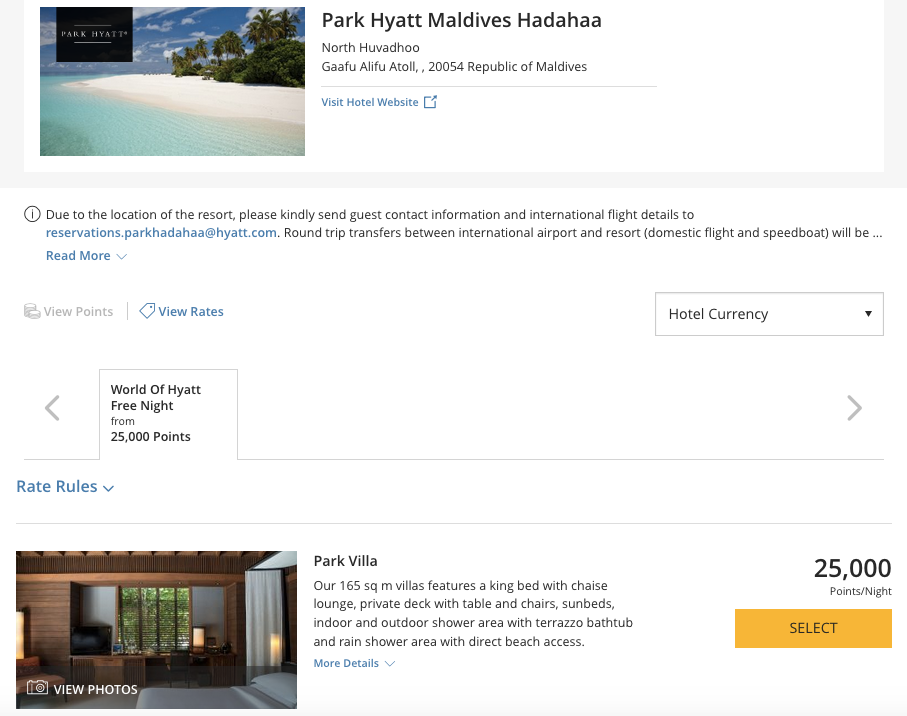The width and height of the screenshot is (907, 716).
Task: Open the Hotel Currency dropdown
Action: [769, 314]
